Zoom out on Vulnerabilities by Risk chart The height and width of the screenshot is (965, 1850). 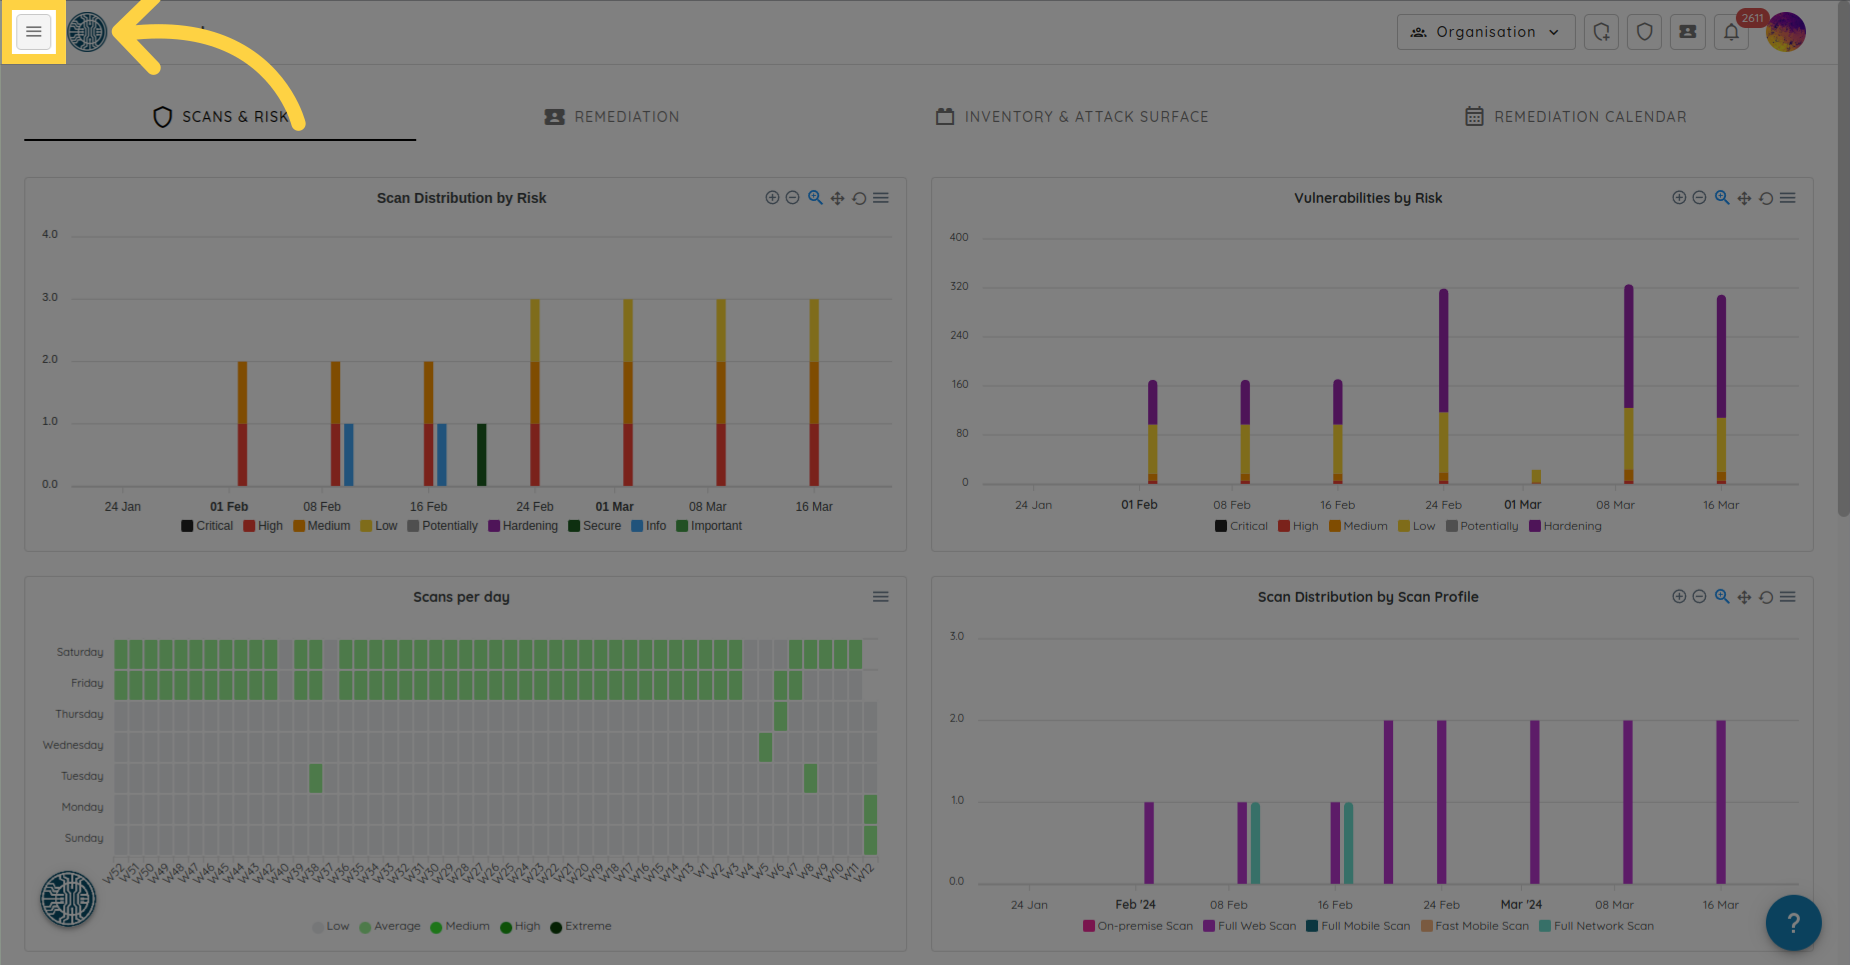pos(1699,198)
